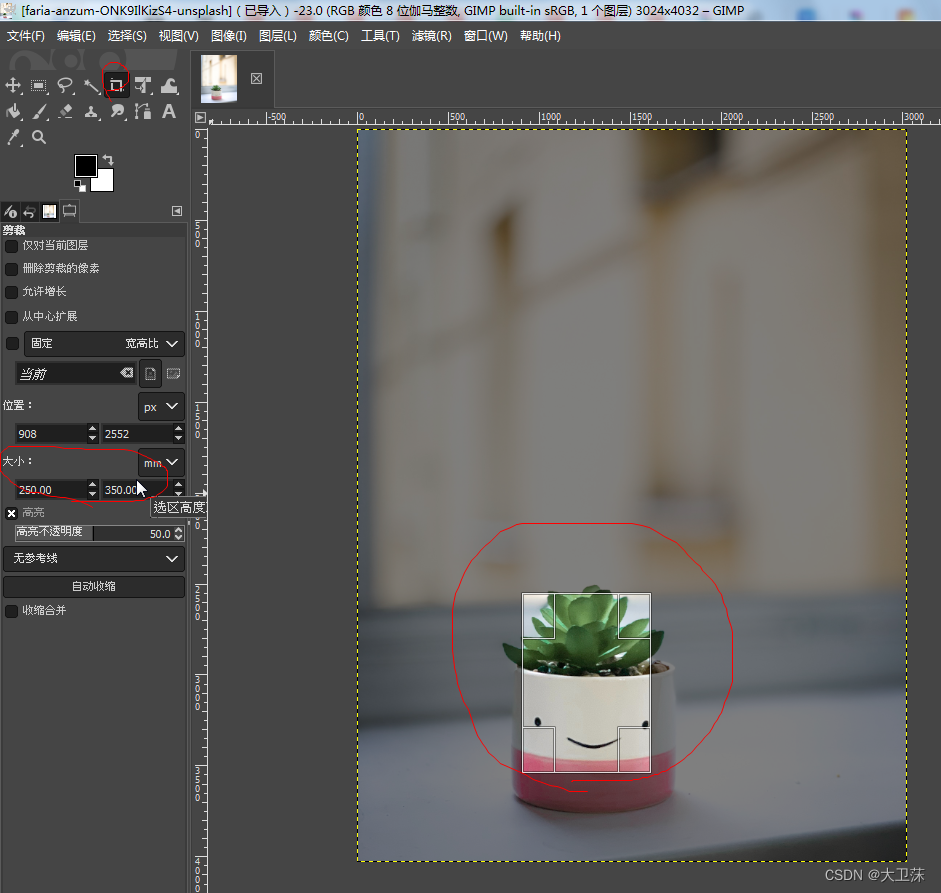
Task: Open the tab configuration menu button
Action: click(x=176, y=211)
